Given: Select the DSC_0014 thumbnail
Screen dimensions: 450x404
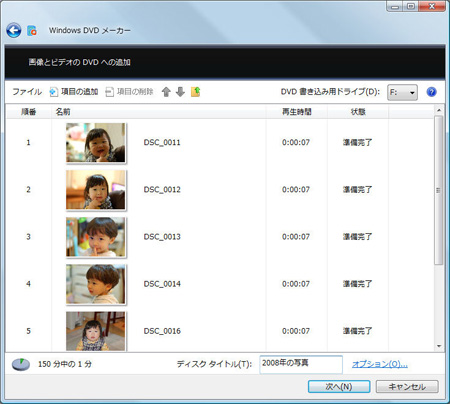Looking at the screenshot, I should coord(96,284).
